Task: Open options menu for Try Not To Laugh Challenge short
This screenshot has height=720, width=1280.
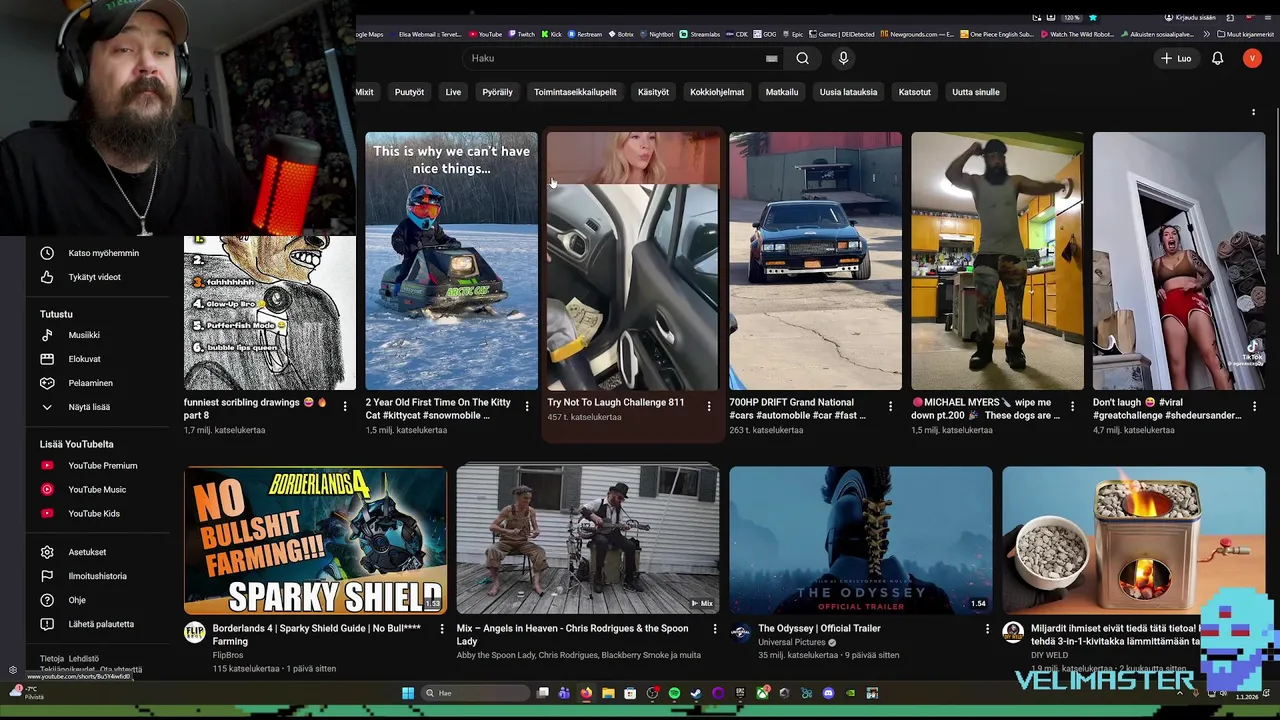Action: (709, 406)
